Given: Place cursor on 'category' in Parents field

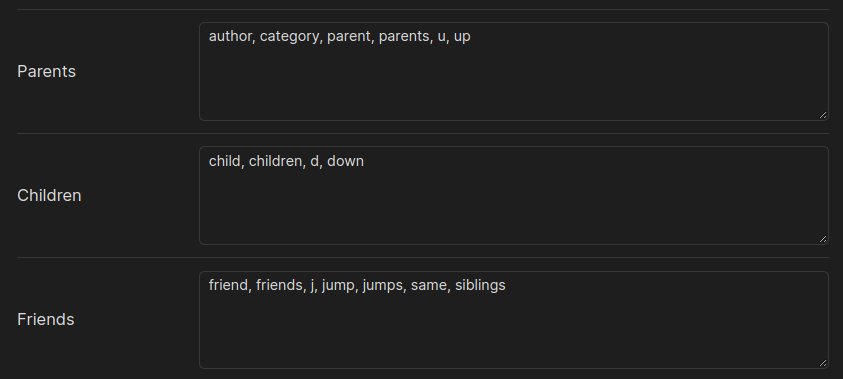Looking at the screenshot, I should [x=289, y=37].
